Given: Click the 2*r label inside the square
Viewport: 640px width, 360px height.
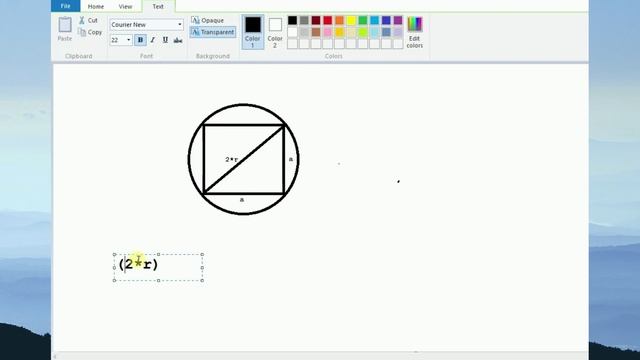Looking at the screenshot, I should click(x=231, y=160).
